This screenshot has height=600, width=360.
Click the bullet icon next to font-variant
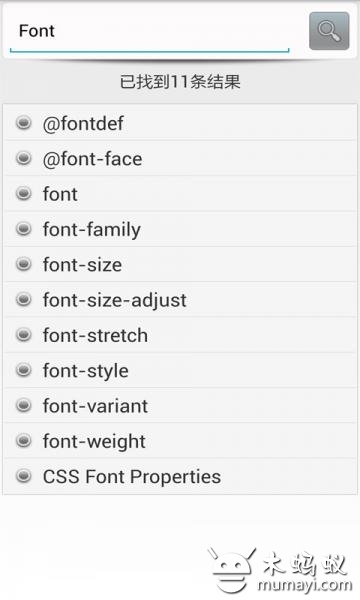tap(24, 405)
